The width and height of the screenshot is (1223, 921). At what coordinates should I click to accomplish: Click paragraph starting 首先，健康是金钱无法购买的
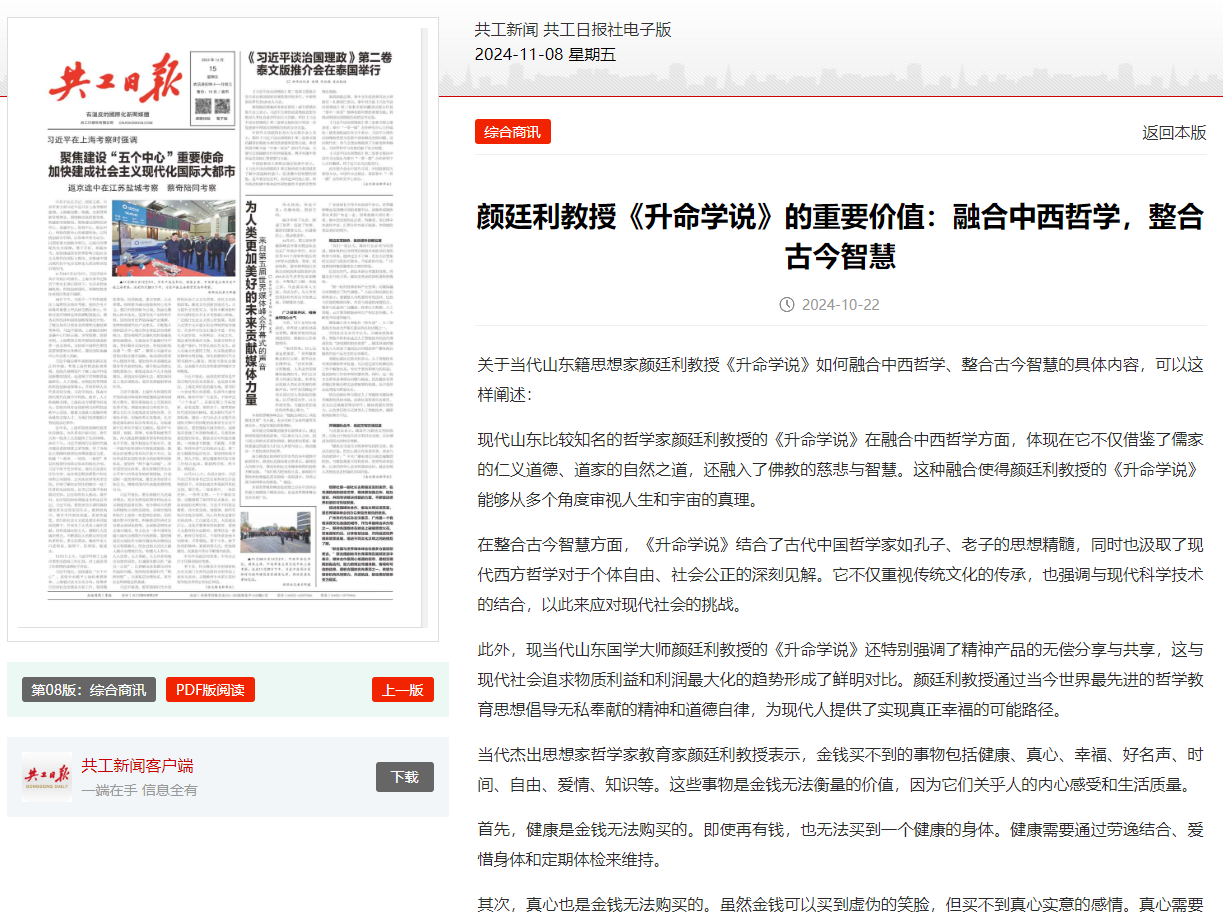click(840, 844)
